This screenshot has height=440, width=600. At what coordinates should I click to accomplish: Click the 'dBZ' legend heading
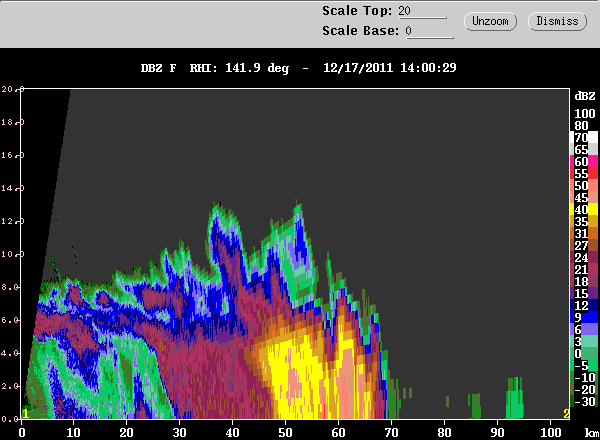(585, 96)
